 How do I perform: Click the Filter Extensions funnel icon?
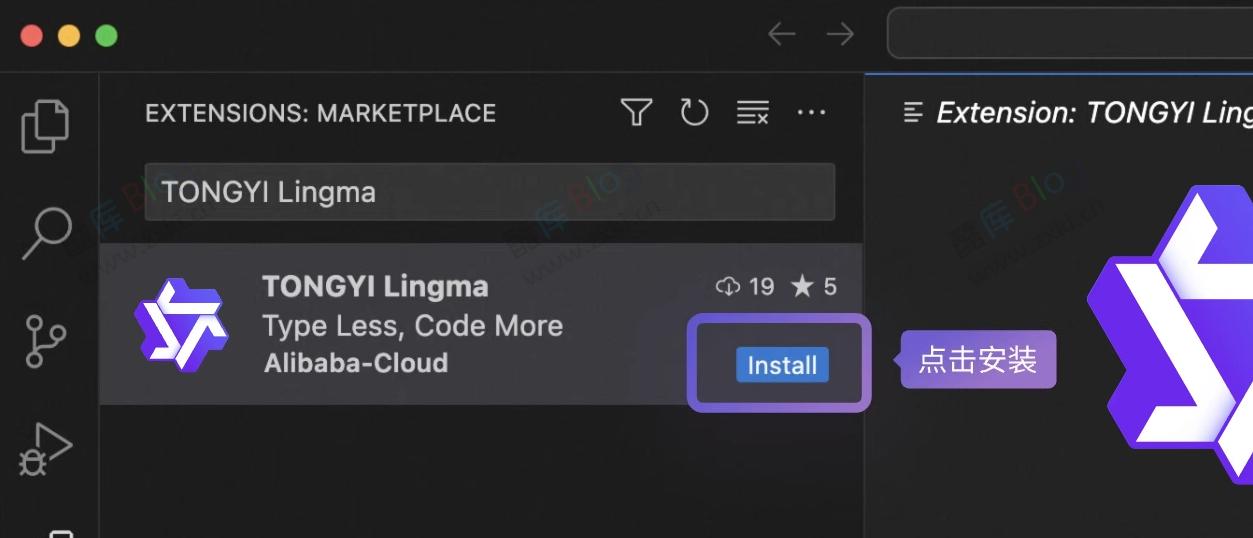[636, 112]
